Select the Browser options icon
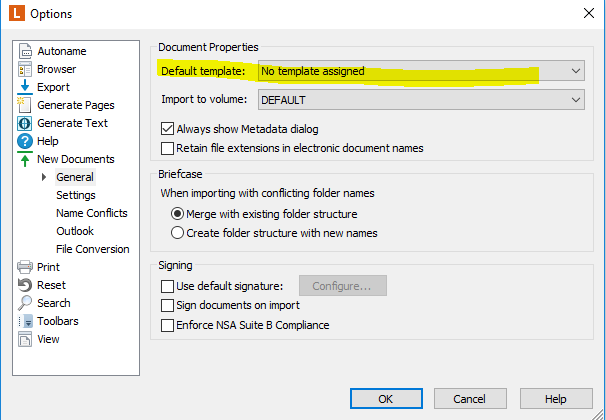606x420 pixels. (x=25, y=70)
